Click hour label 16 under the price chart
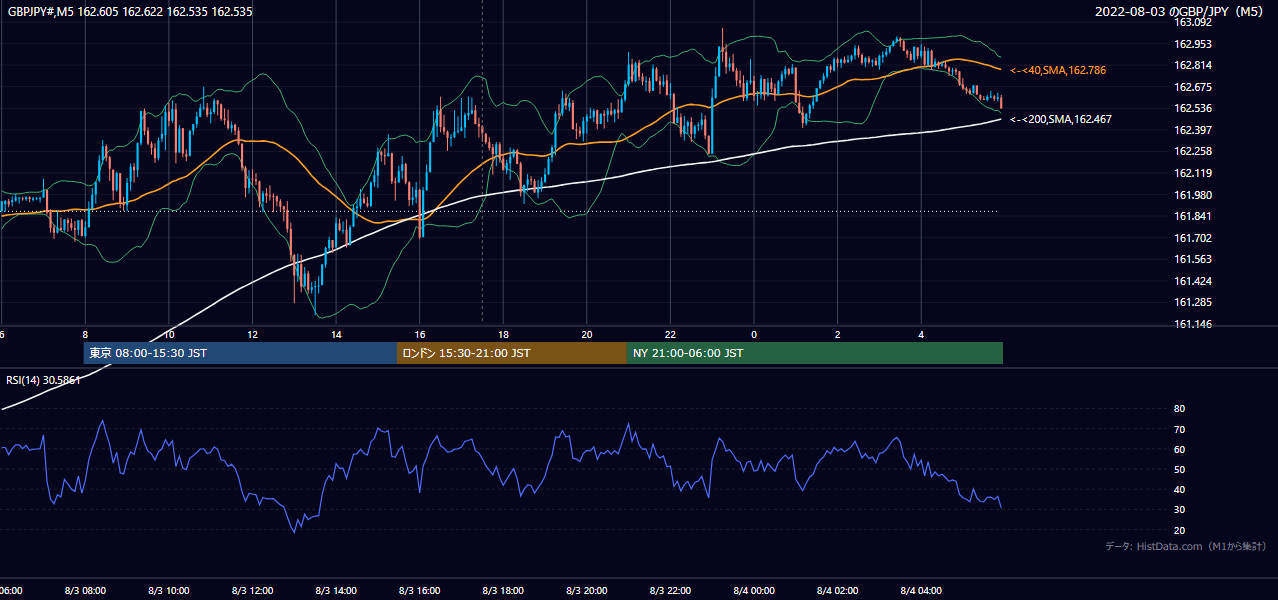Image resolution: width=1278 pixels, height=600 pixels. point(420,335)
